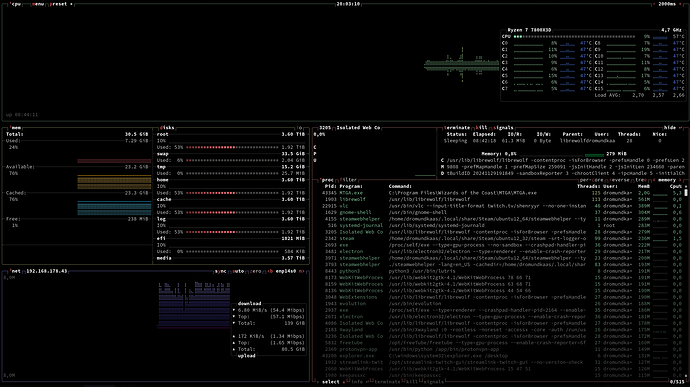The height and width of the screenshot is (387, 690).
Task: Select previous network interface arrow
Action: click(270, 271)
